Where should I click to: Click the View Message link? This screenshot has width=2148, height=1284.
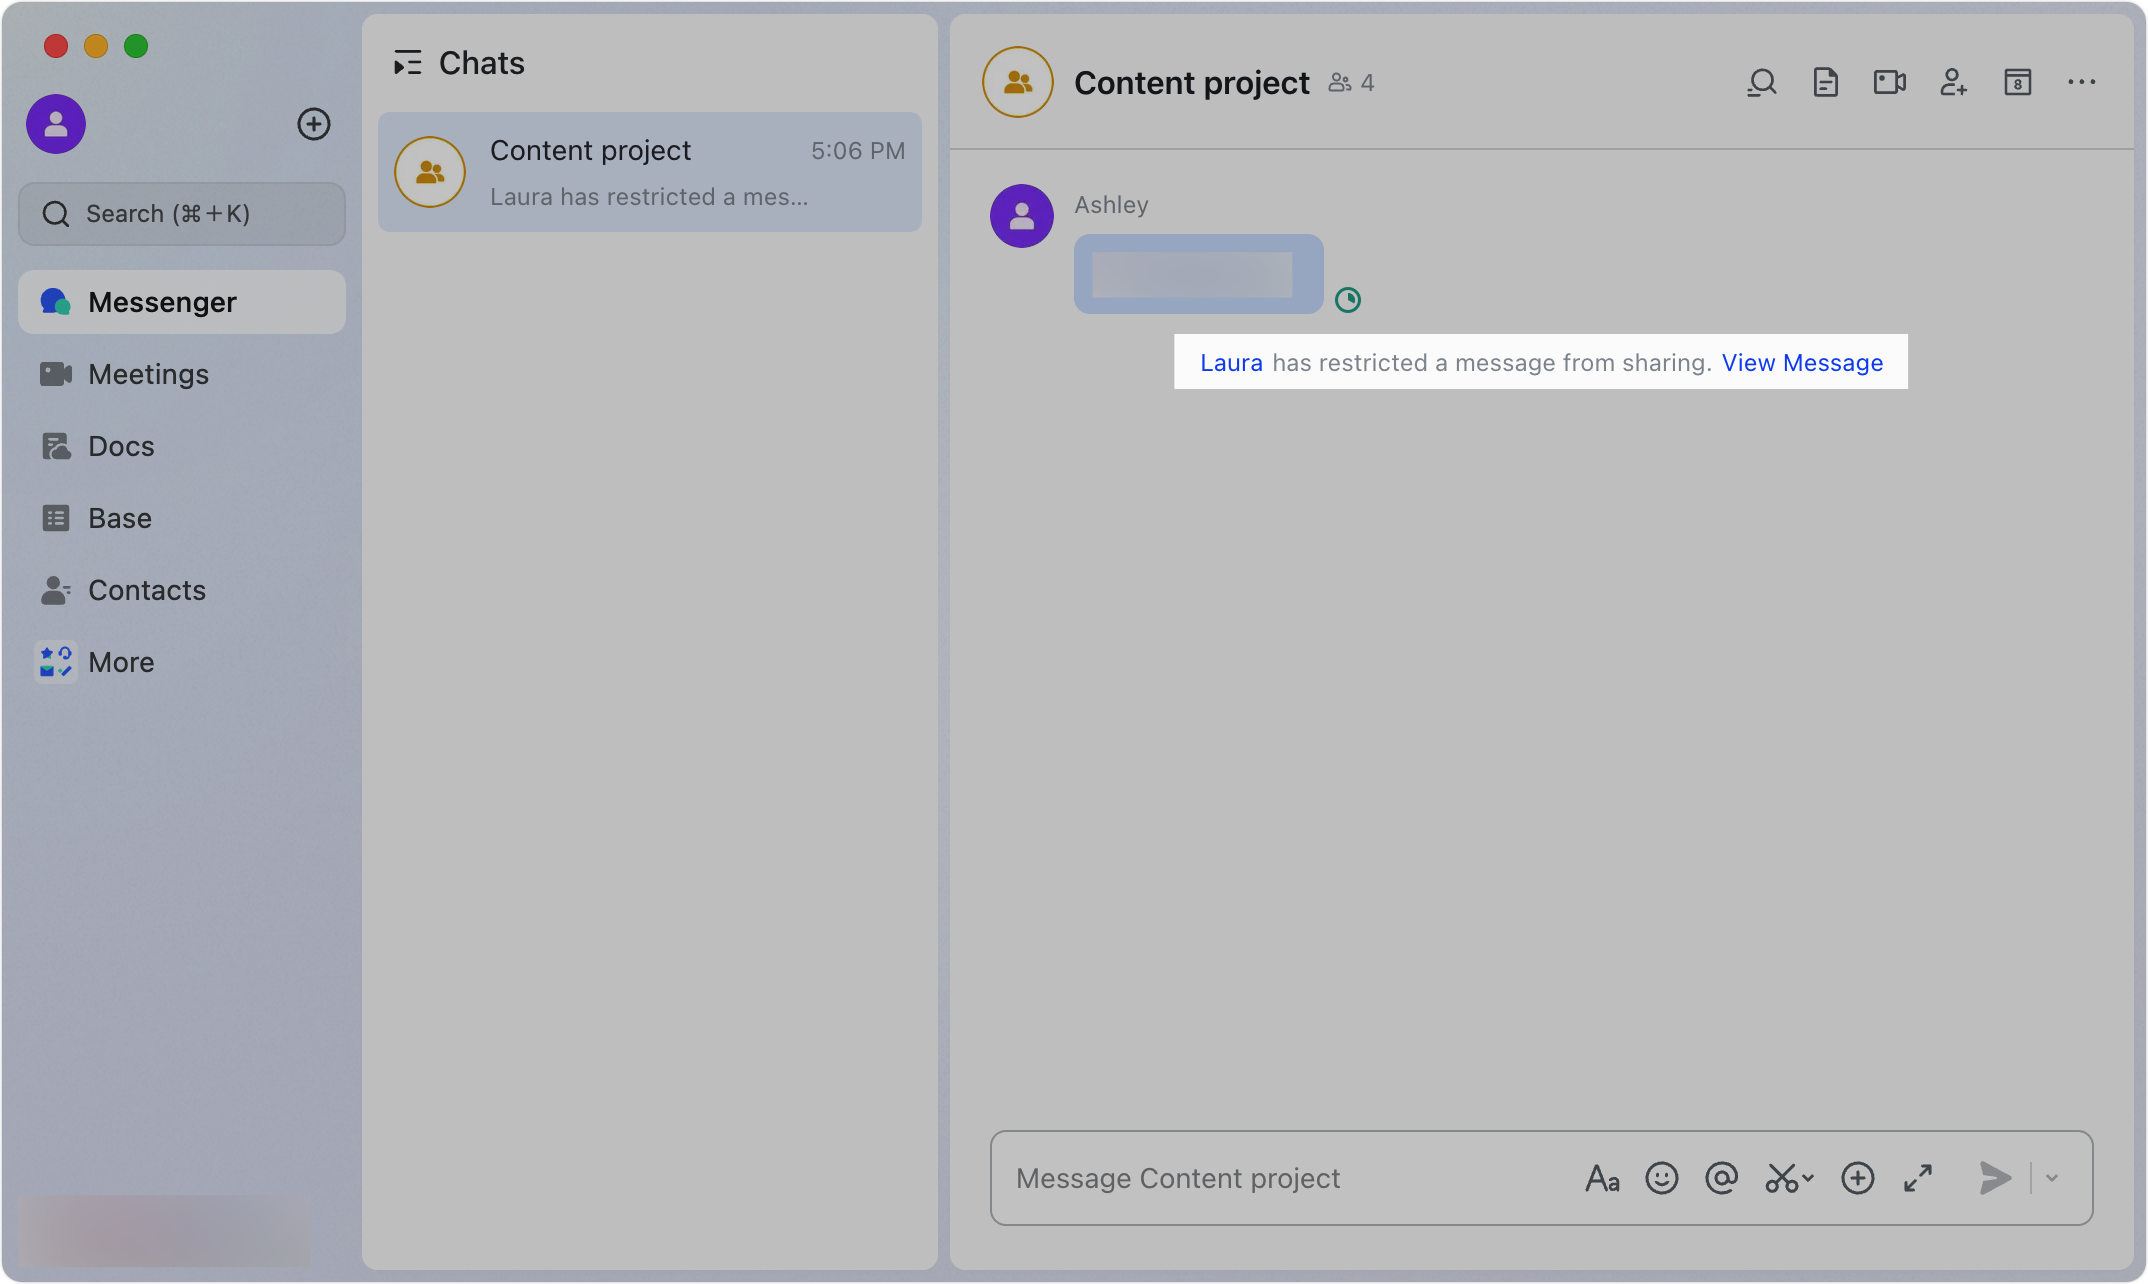[1802, 362]
